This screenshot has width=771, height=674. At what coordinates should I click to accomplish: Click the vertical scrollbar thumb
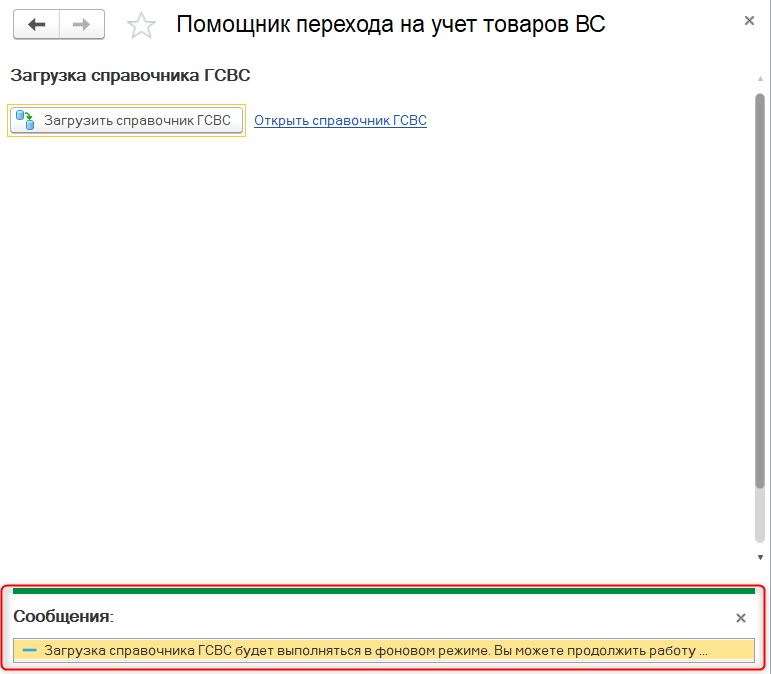coord(760,290)
